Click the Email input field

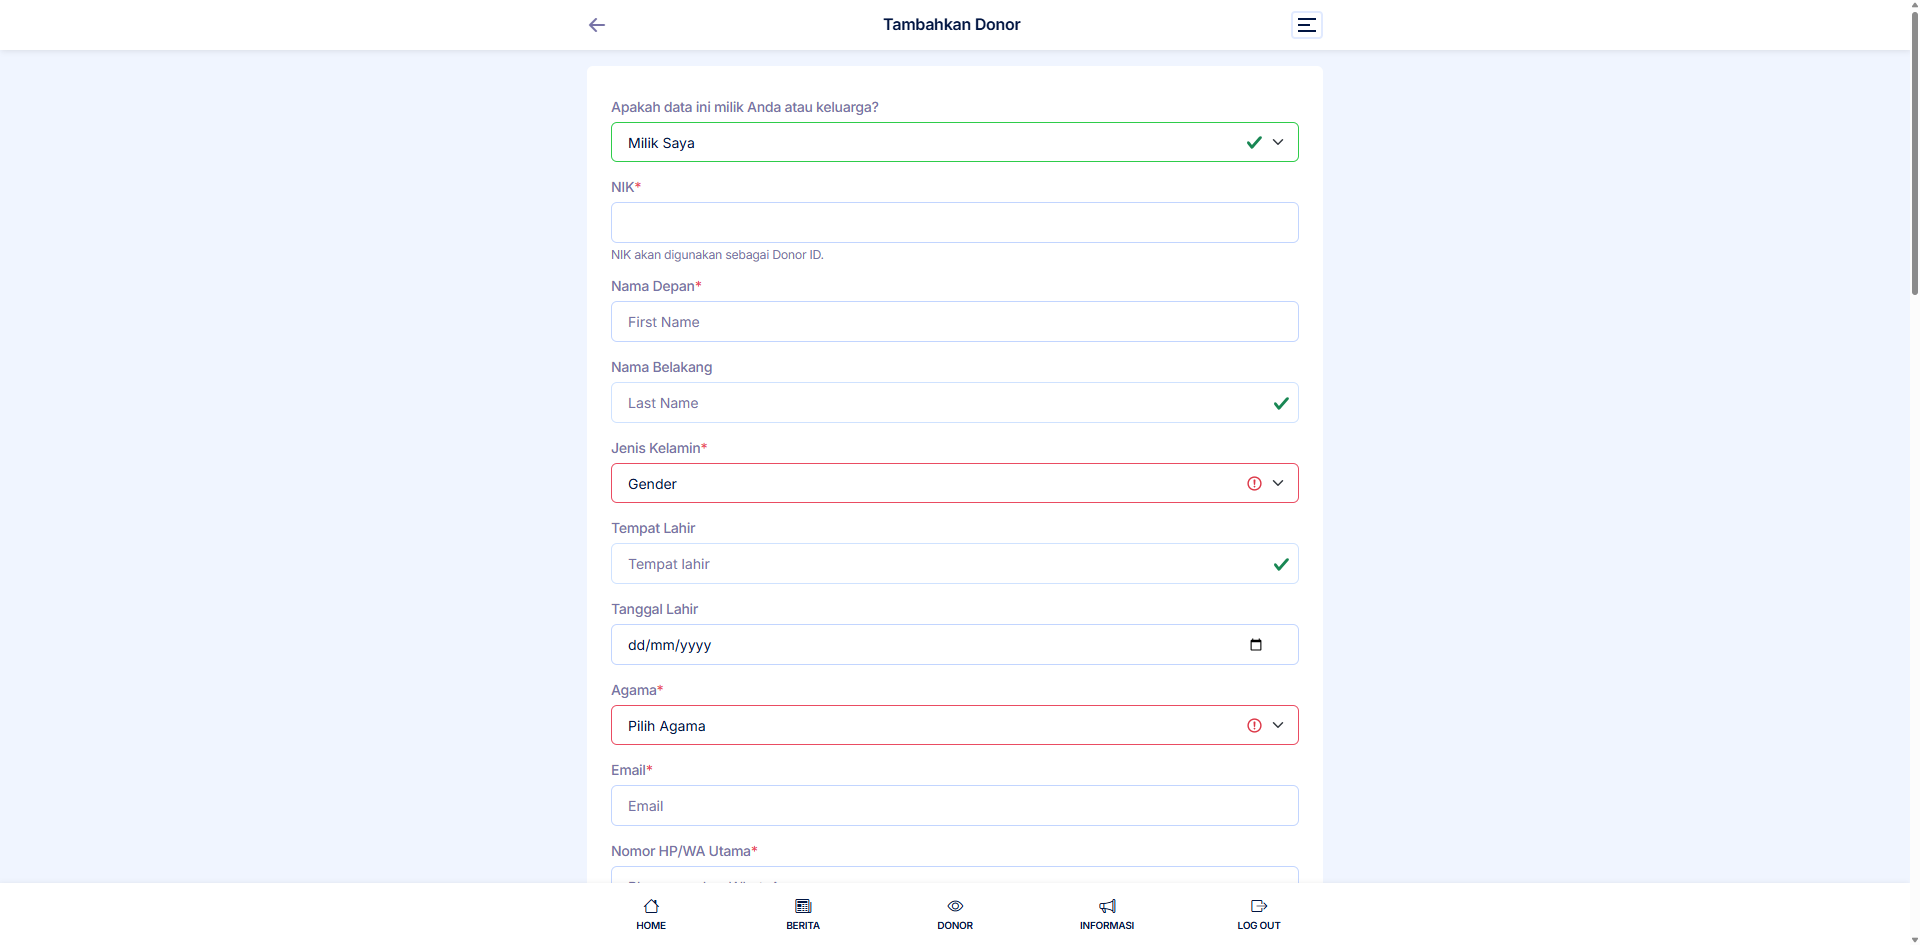tap(954, 806)
